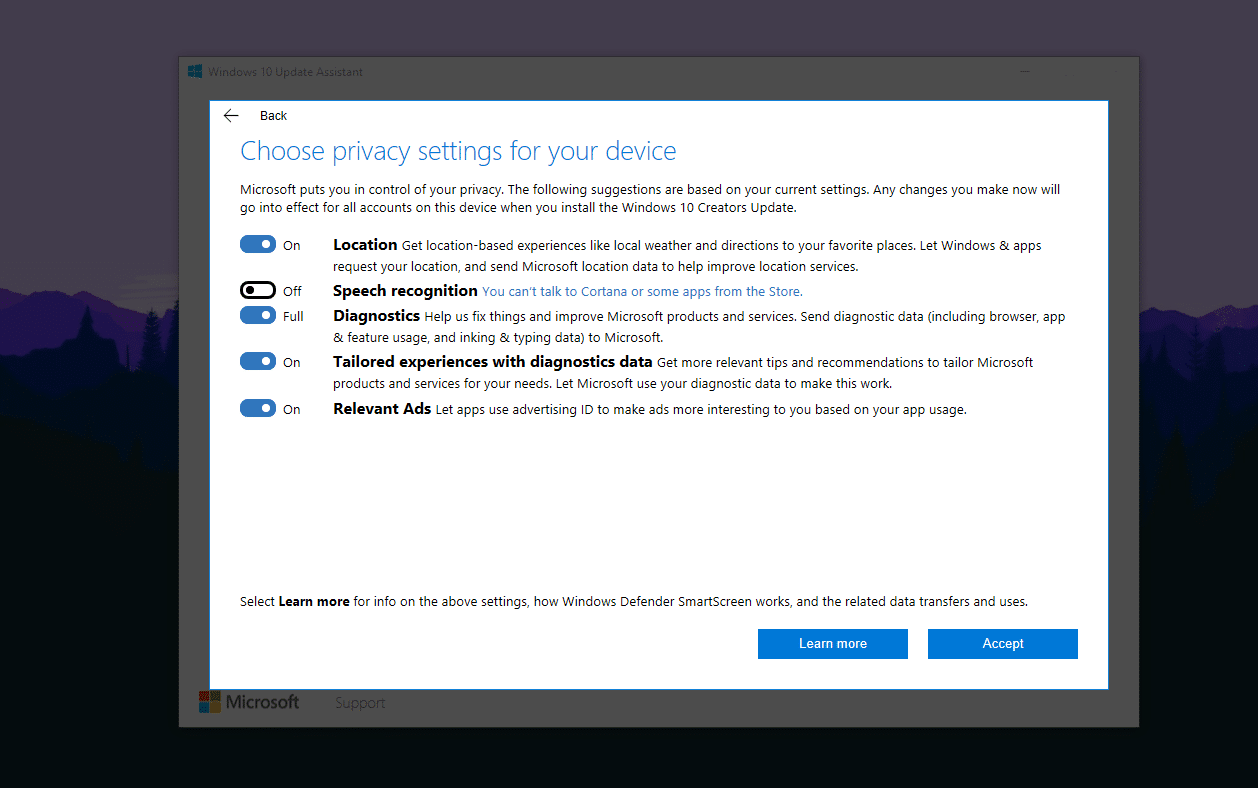Turn off the Relevant Ads toggle
This screenshot has height=788, width=1258.
click(x=257, y=408)
